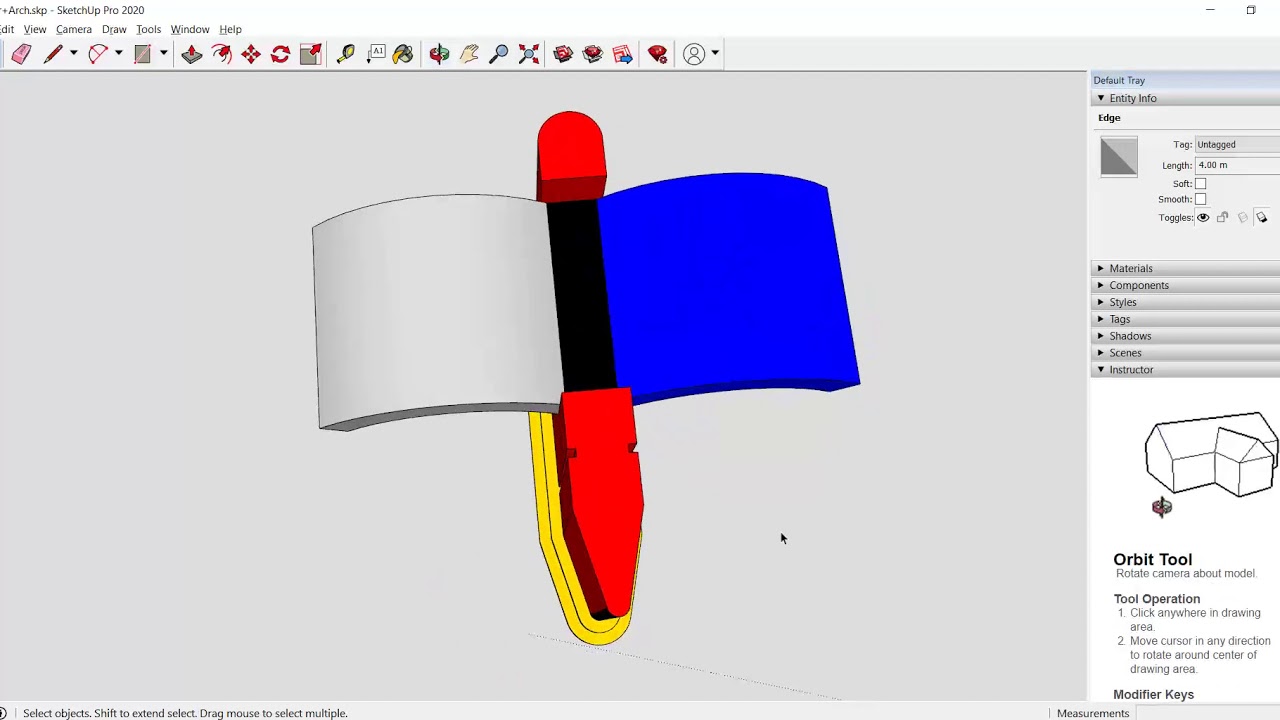Open the Extension Warehouse

click(593, 54)
